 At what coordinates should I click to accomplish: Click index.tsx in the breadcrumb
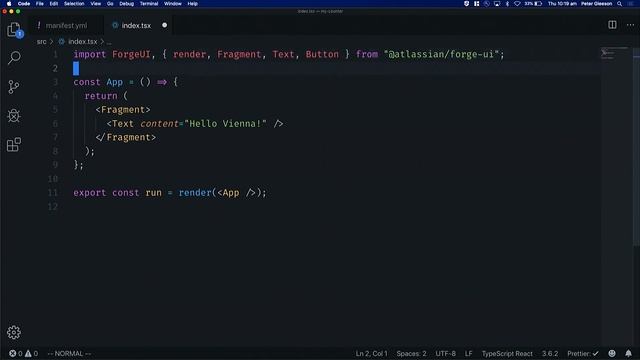[82, 42]
